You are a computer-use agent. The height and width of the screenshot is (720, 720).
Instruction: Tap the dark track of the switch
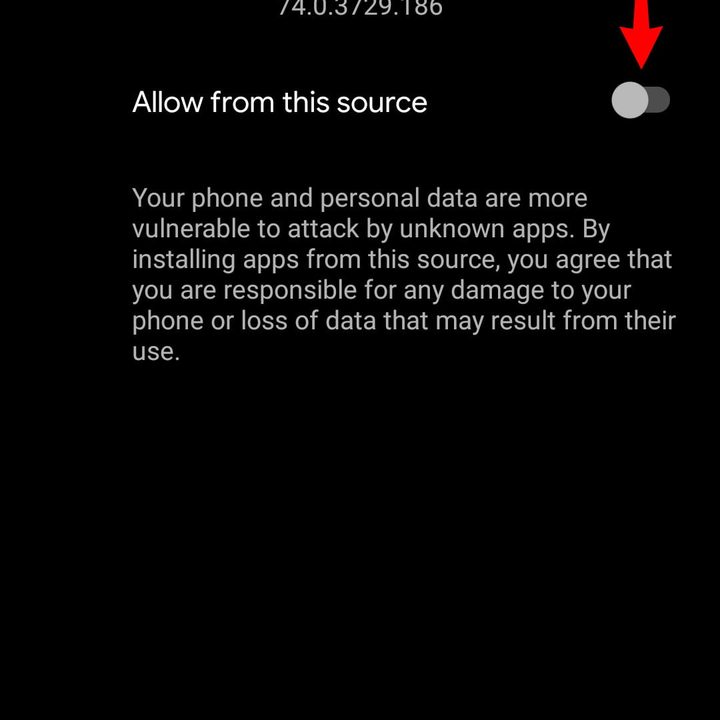[x=659, y=100]
